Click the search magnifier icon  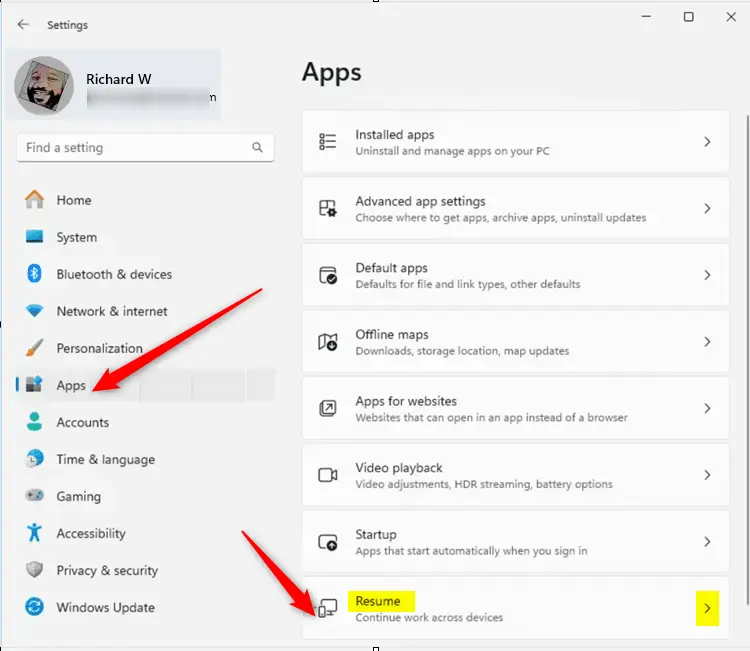point(257,147)
